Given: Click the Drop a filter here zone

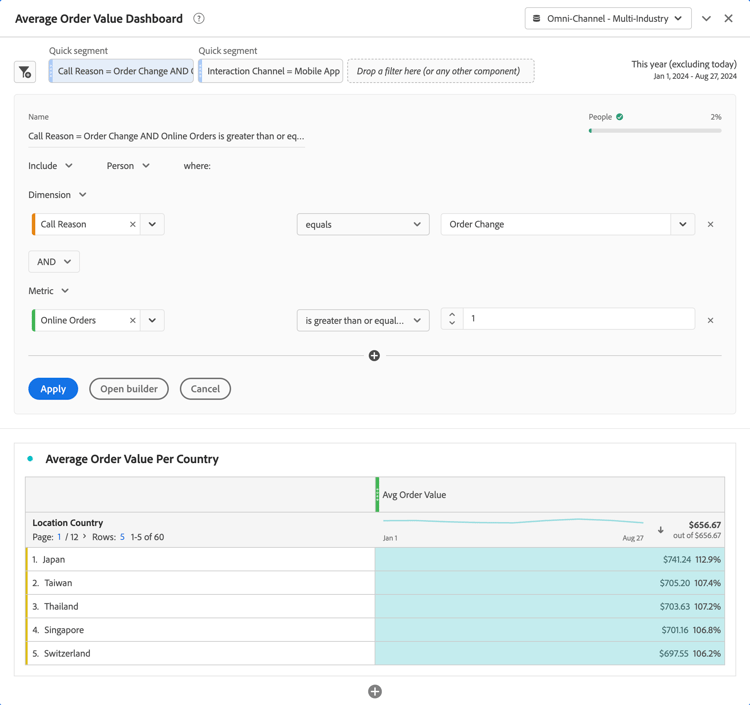Looking at the screenshot, I should pos(441,71).
